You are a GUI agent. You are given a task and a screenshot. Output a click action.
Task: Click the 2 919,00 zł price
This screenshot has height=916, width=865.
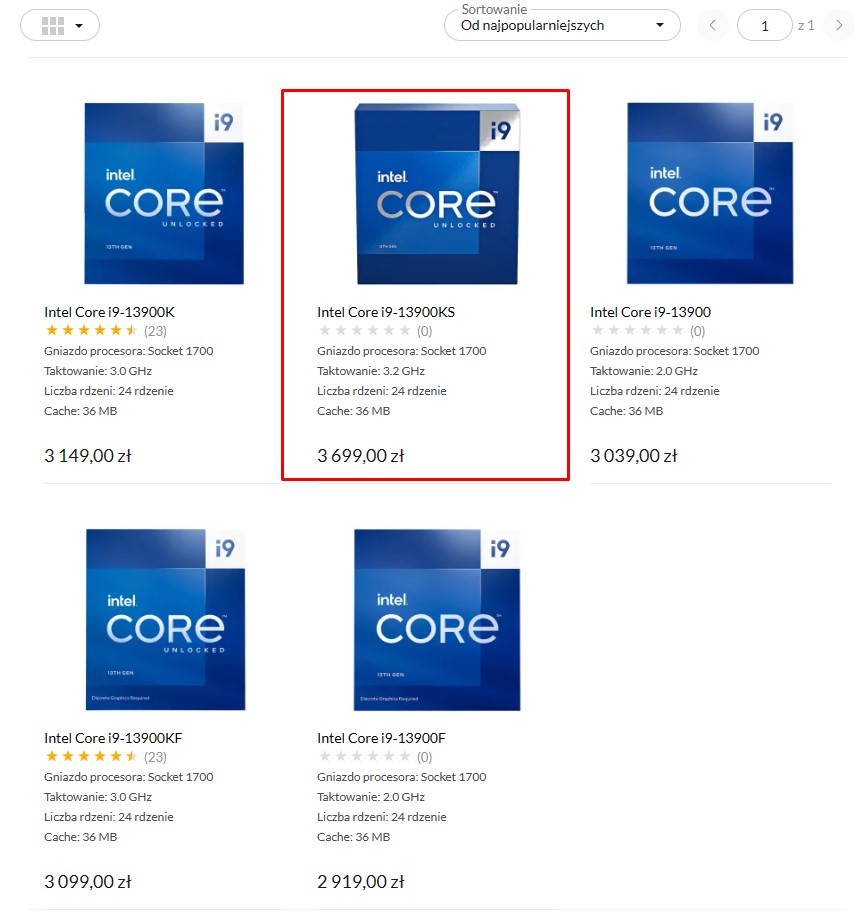click(x=360, y=882)
